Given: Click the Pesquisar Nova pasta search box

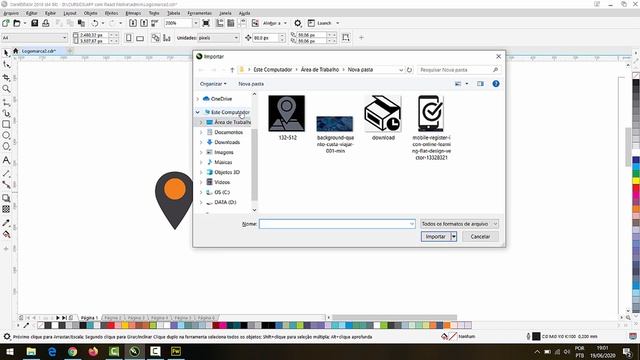Looking at the screenshot, I should (x=459, y=70).
